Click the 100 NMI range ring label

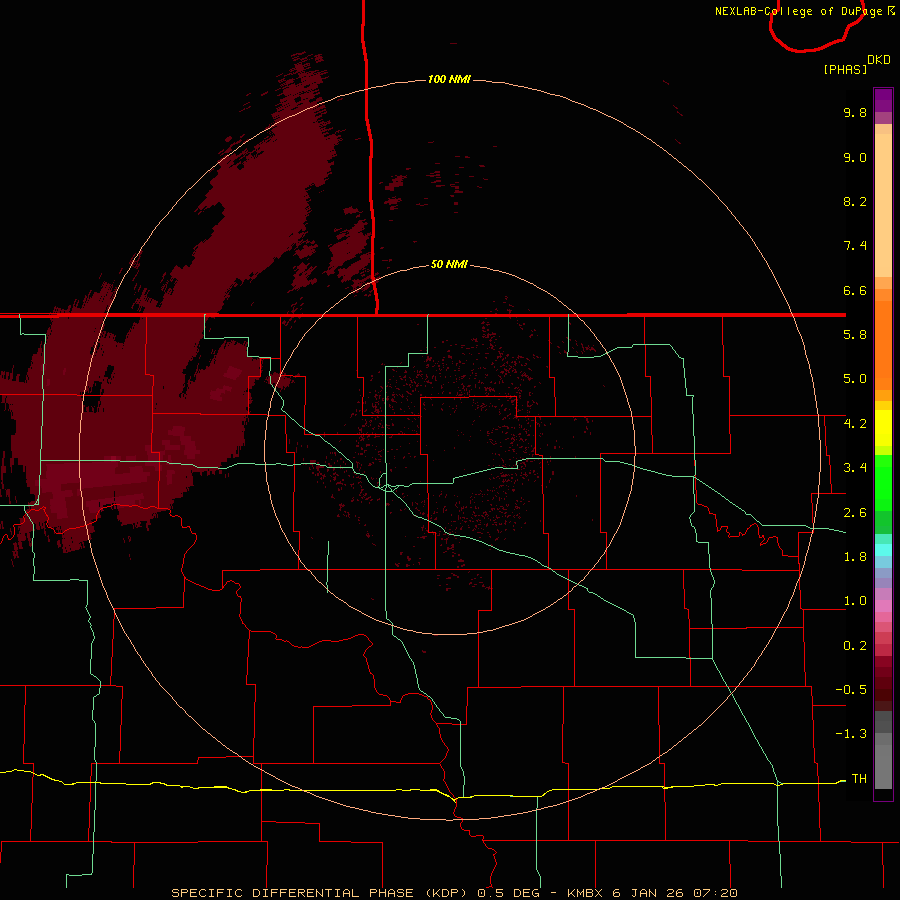pyautogui.click(x=449, y=79)
